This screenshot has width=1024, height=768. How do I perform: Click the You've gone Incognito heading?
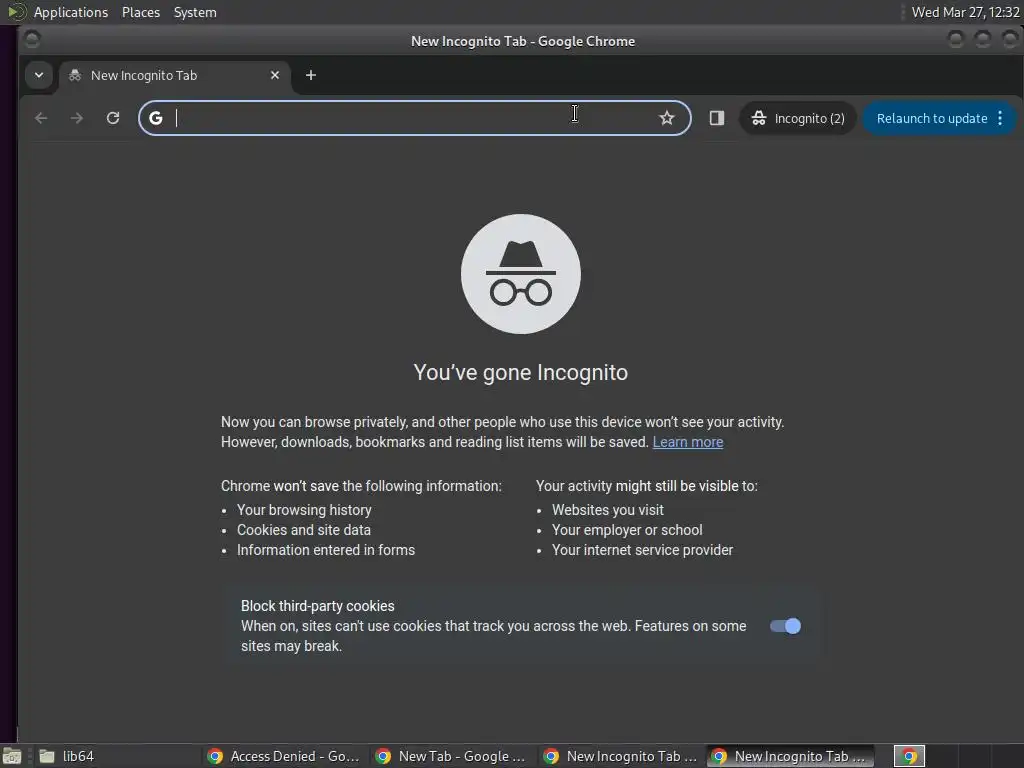(x=520, y=372)
